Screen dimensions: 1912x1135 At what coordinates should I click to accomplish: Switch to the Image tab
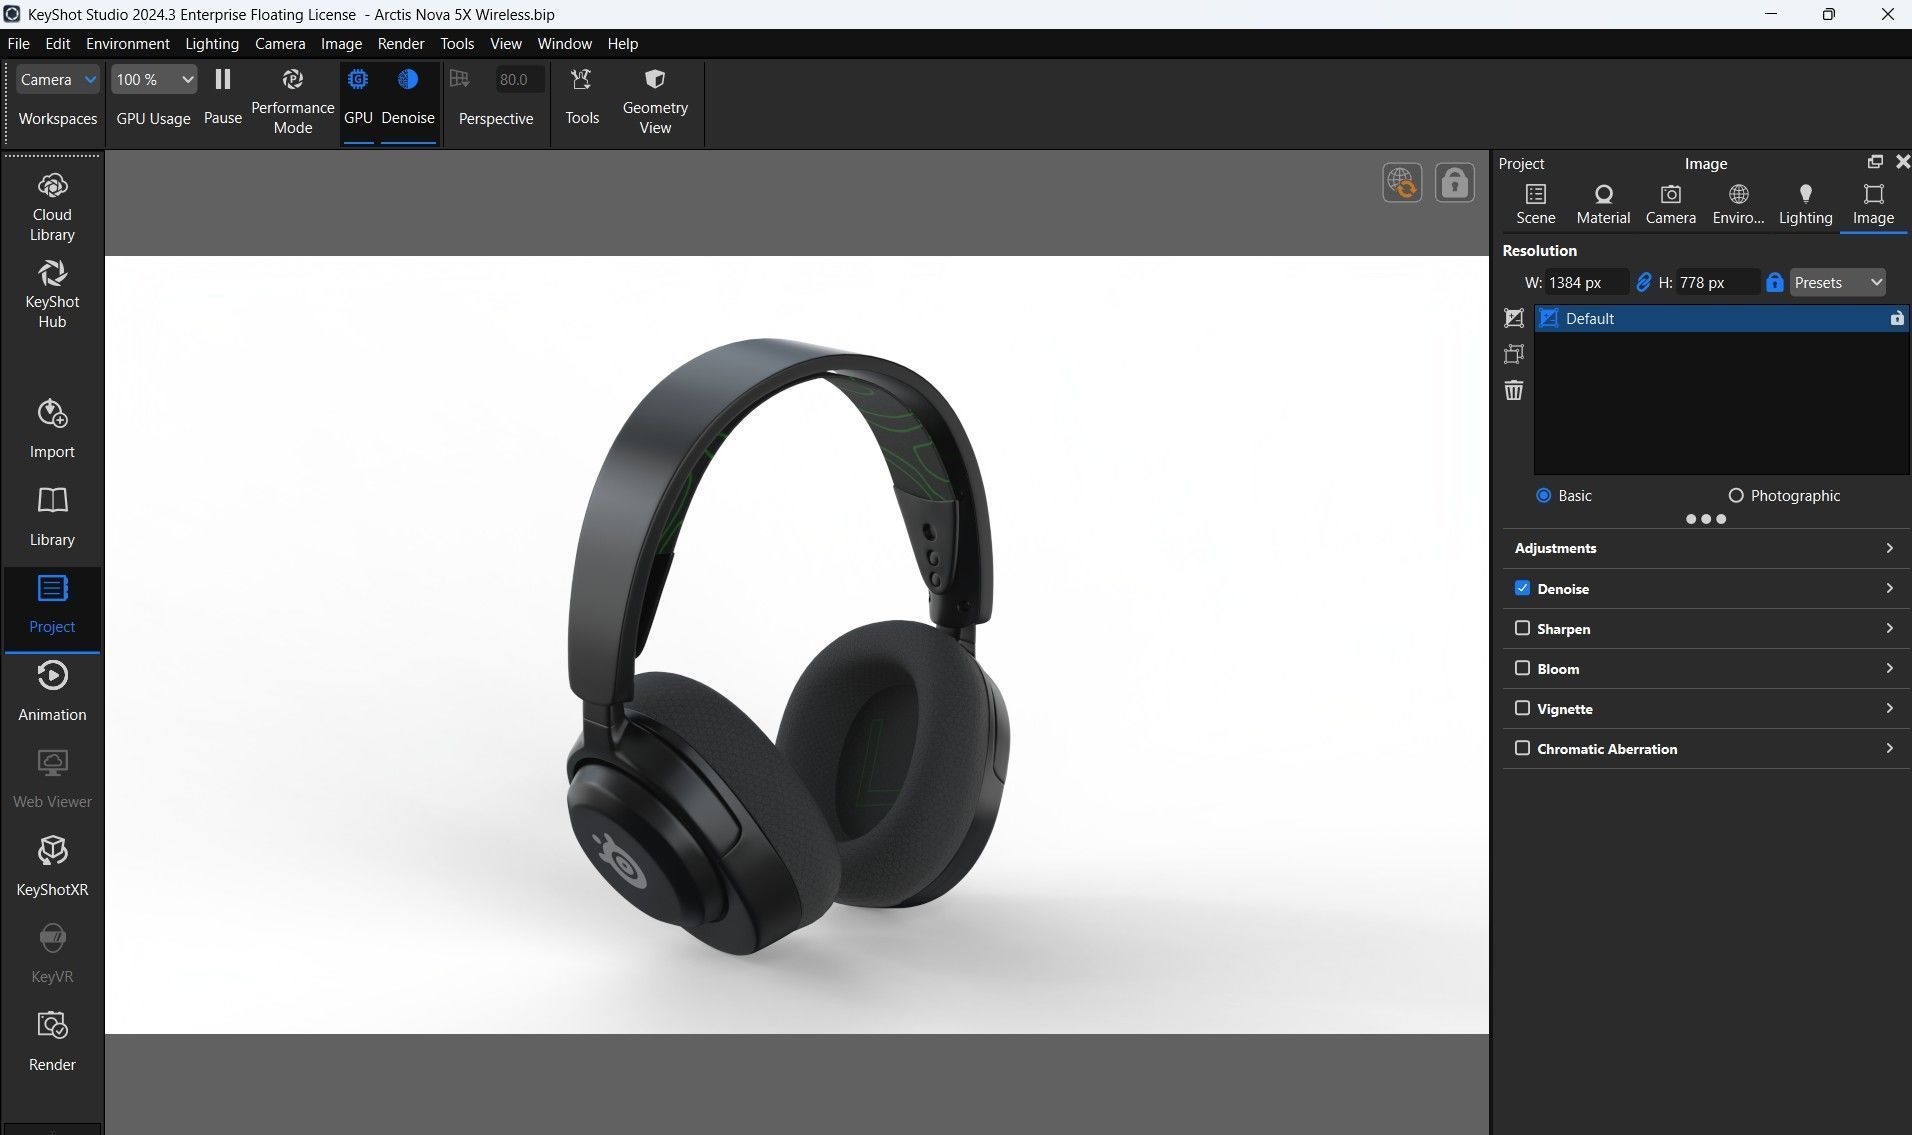[x=1873, y=204]
